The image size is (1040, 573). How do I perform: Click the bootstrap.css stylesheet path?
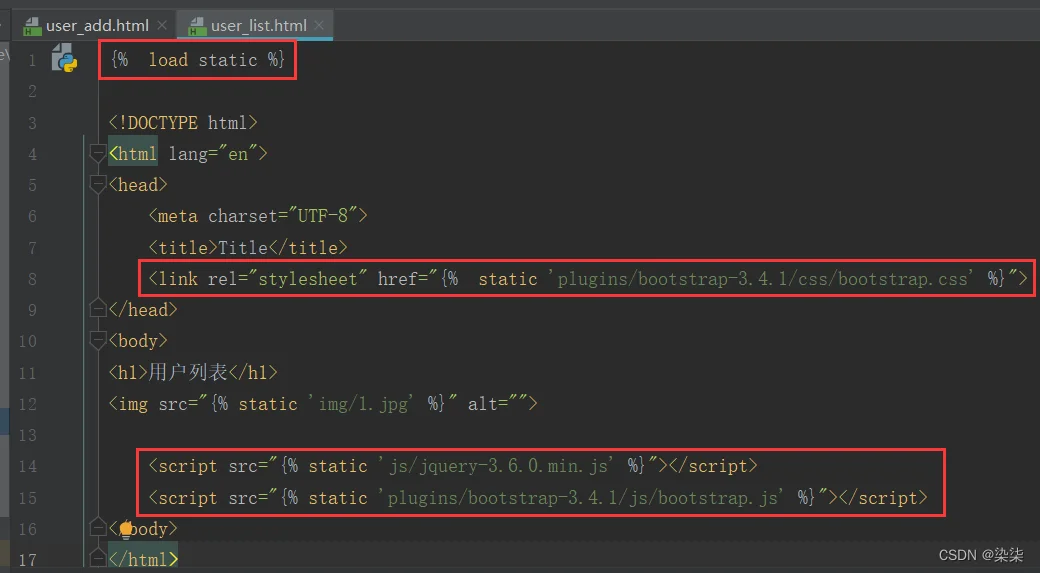[761, 279]
